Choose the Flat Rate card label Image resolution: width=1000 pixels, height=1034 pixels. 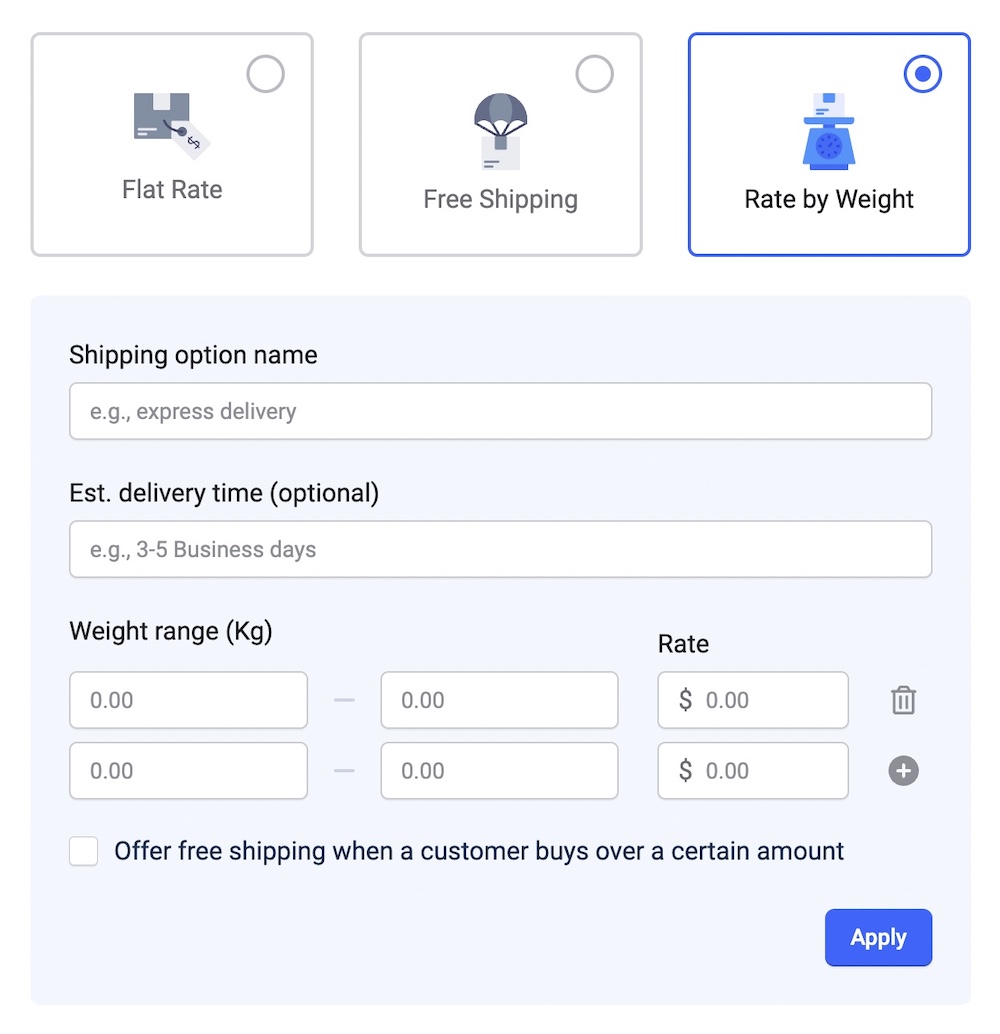172,190
